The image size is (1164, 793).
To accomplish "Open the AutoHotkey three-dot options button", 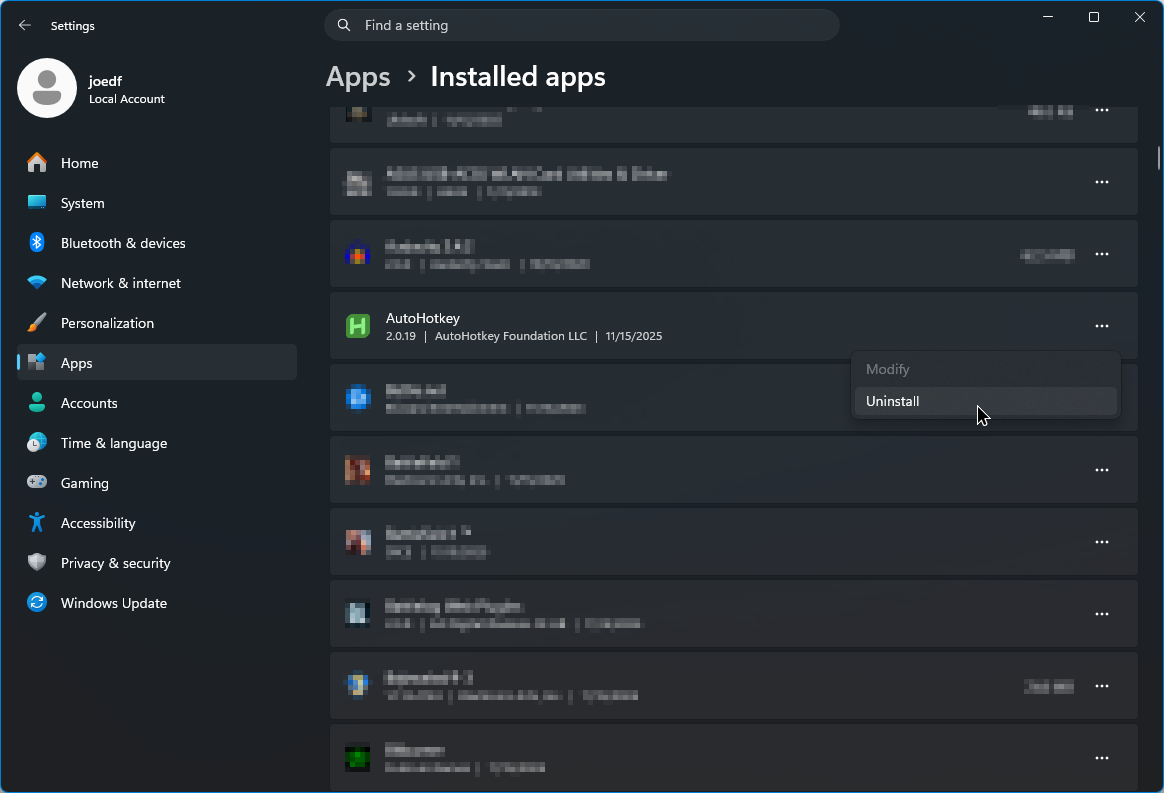I will coord(1102,326).
